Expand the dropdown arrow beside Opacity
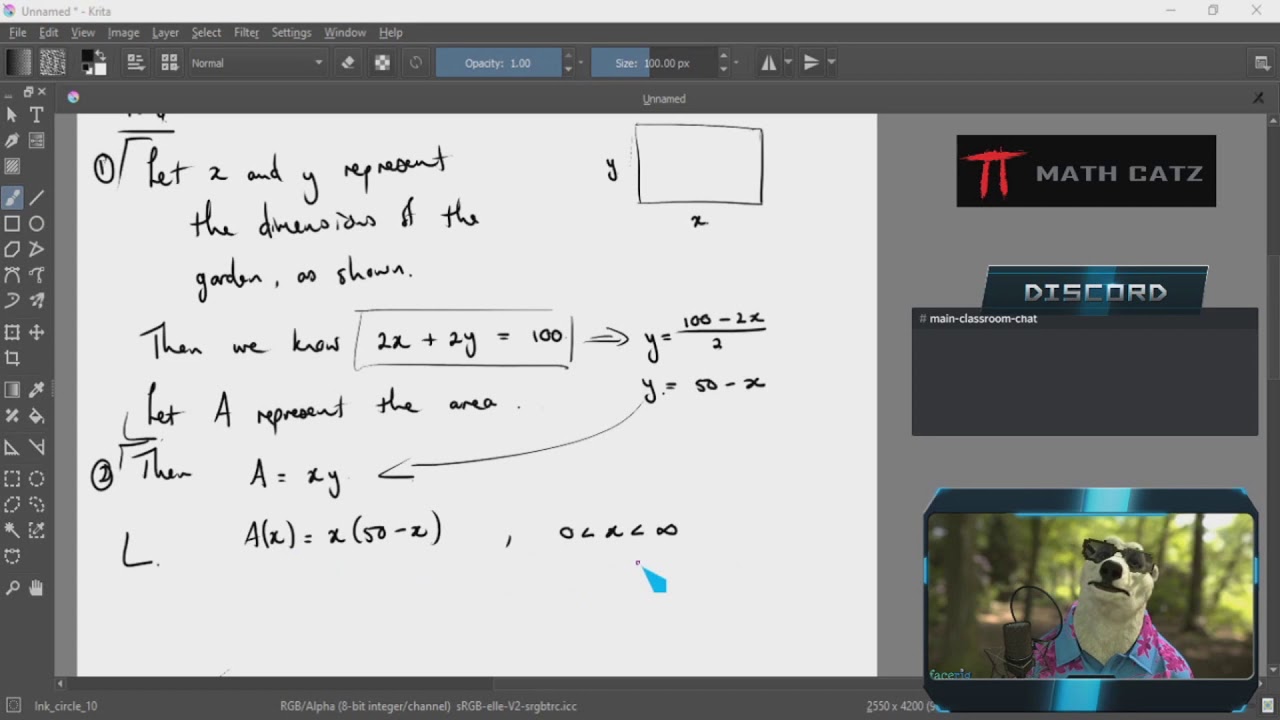The height and width of the screenshot is (720, 1280). coord(580,62)
